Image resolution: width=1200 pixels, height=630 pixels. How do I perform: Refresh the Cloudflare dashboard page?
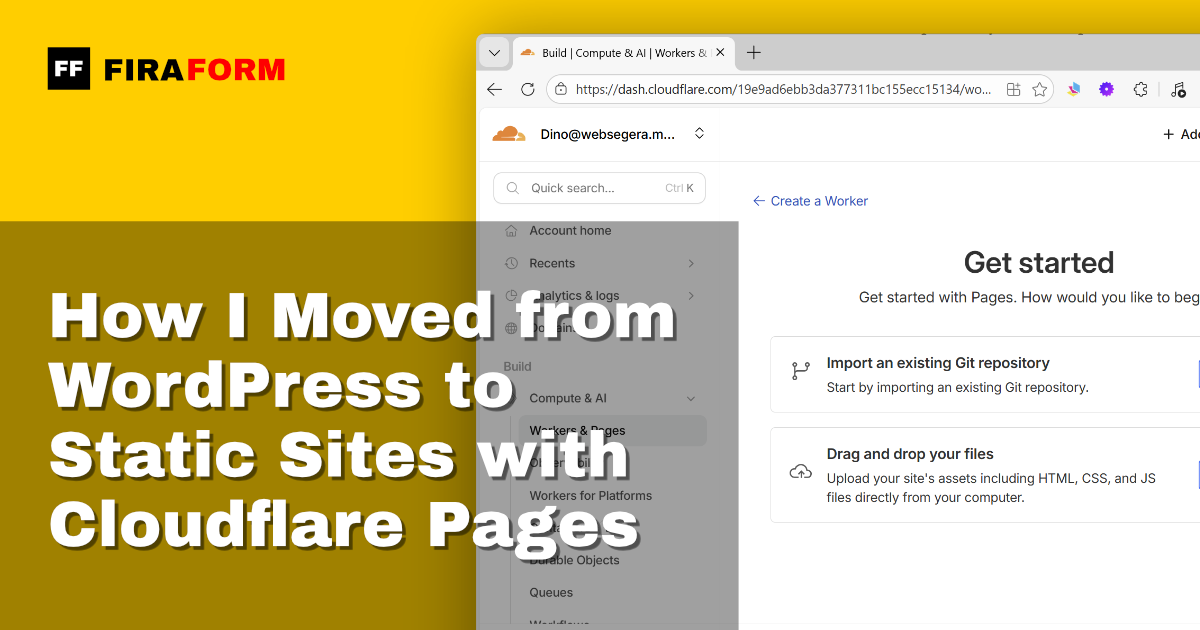(527, 89)
